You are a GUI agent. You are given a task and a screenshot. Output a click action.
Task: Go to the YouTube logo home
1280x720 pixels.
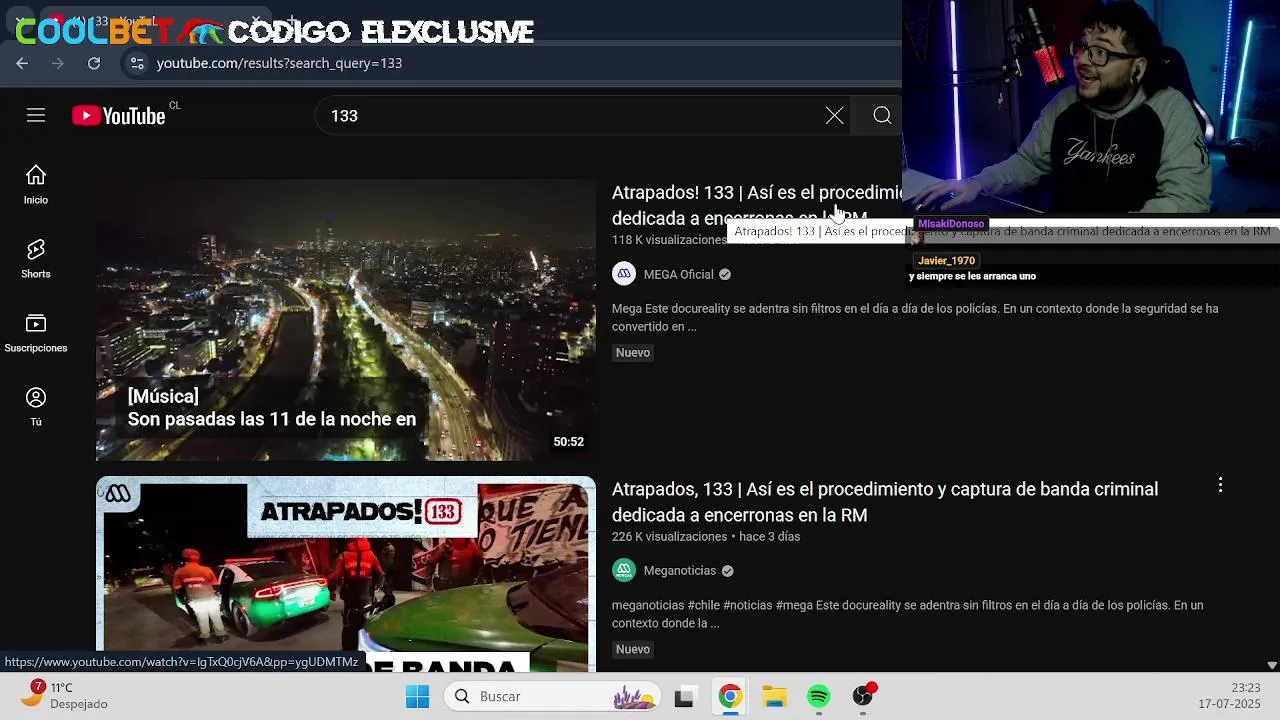(119, 116)
